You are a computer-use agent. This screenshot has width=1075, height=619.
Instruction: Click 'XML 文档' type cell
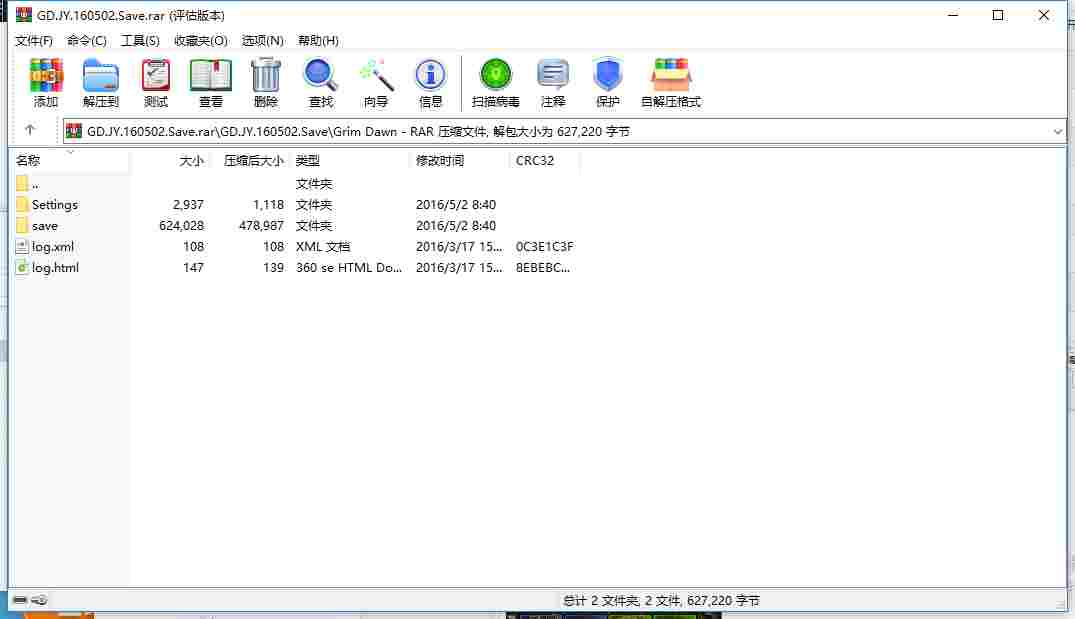click(322, 247)
